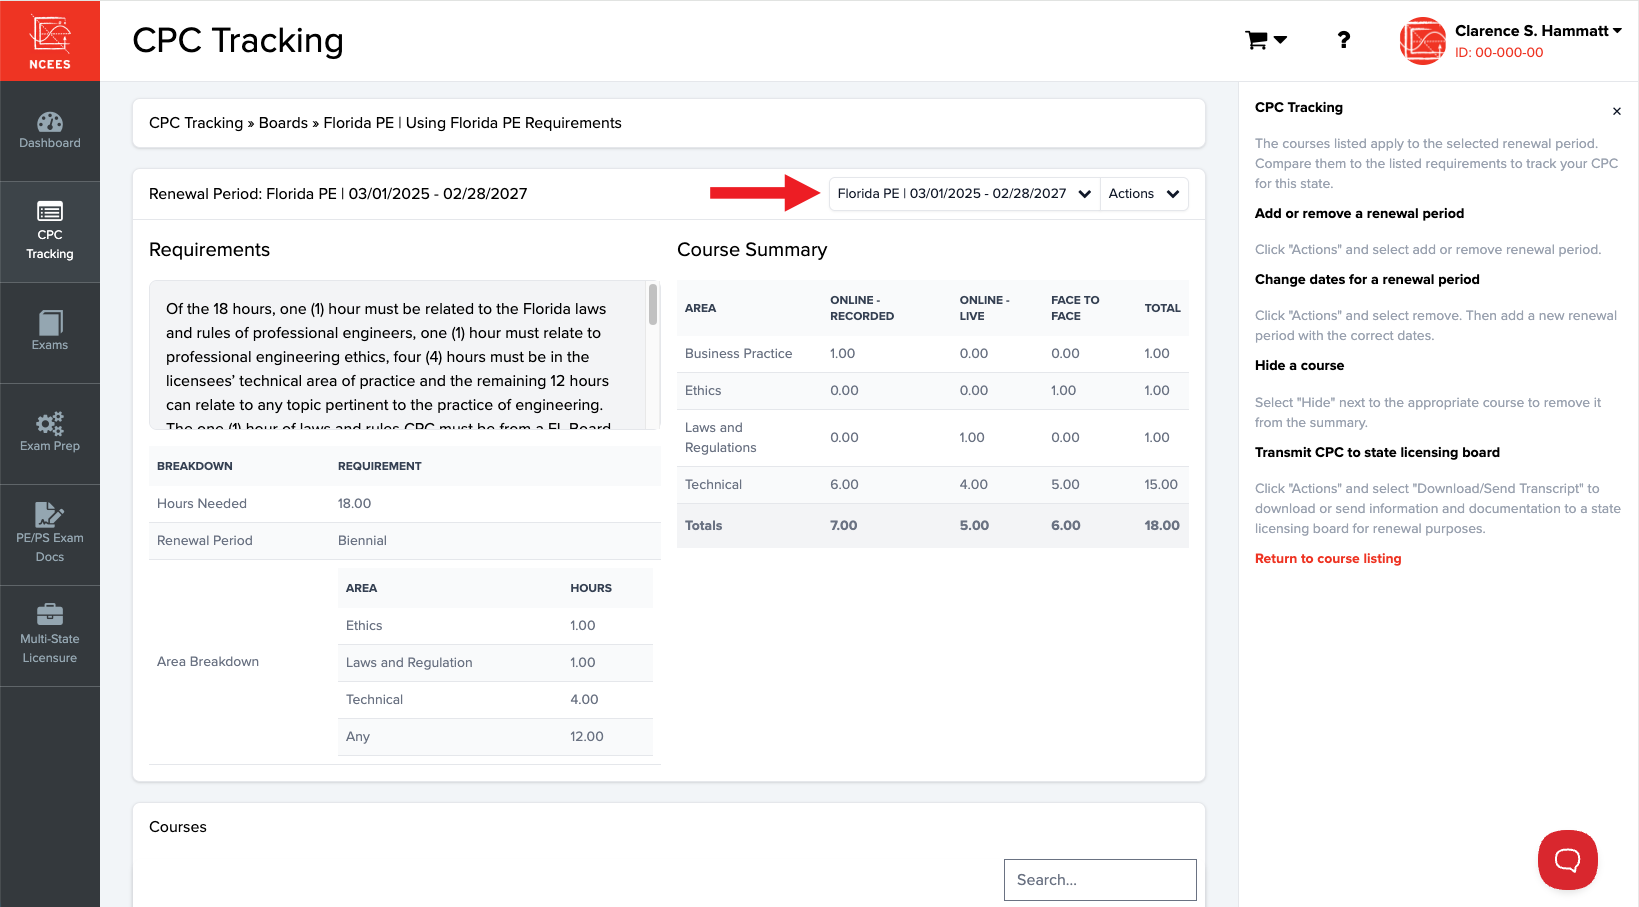The image size is (1639, 907).
Task: Click Add or remove a renewal period heading
Action: [x=1359, y=214]
